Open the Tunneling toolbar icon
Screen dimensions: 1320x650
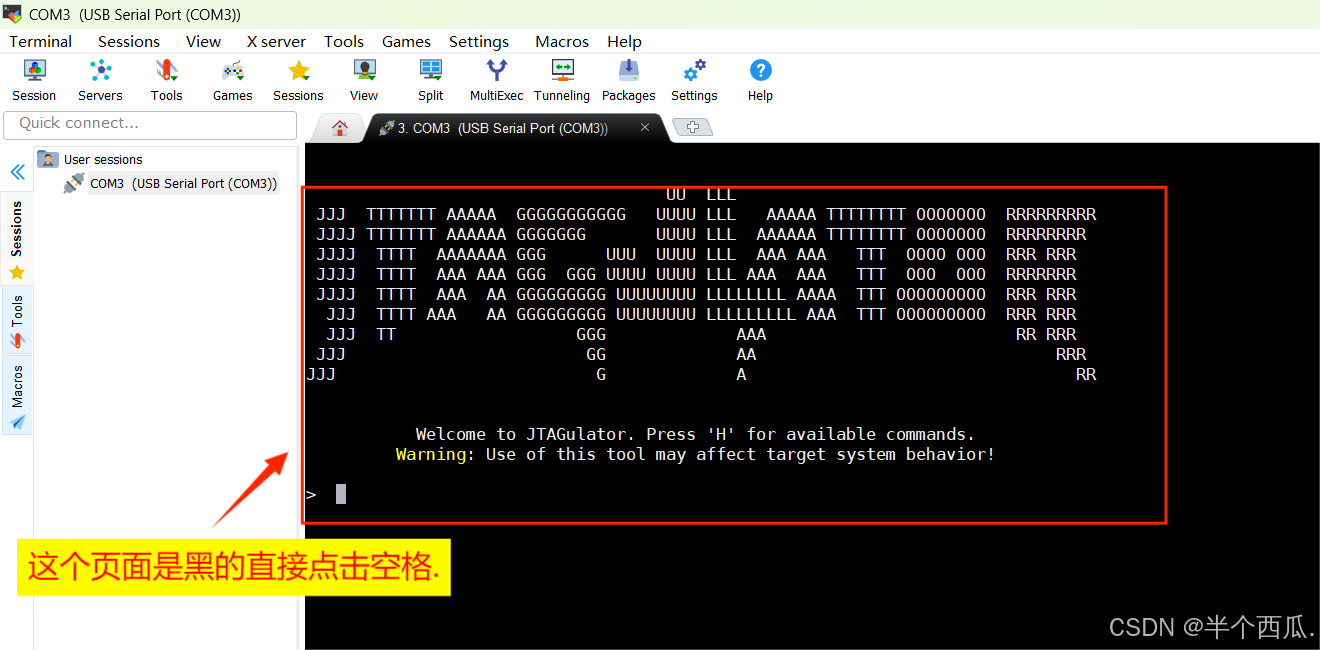[x=562, y=80]
